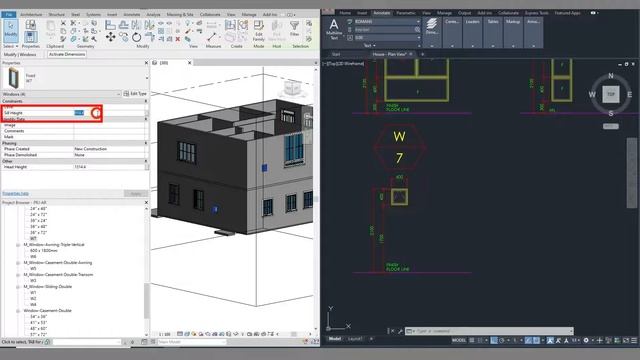Click the Activate Dimensions button
The width and height of the screenshot is (640, 360).
tap(67, 54)
